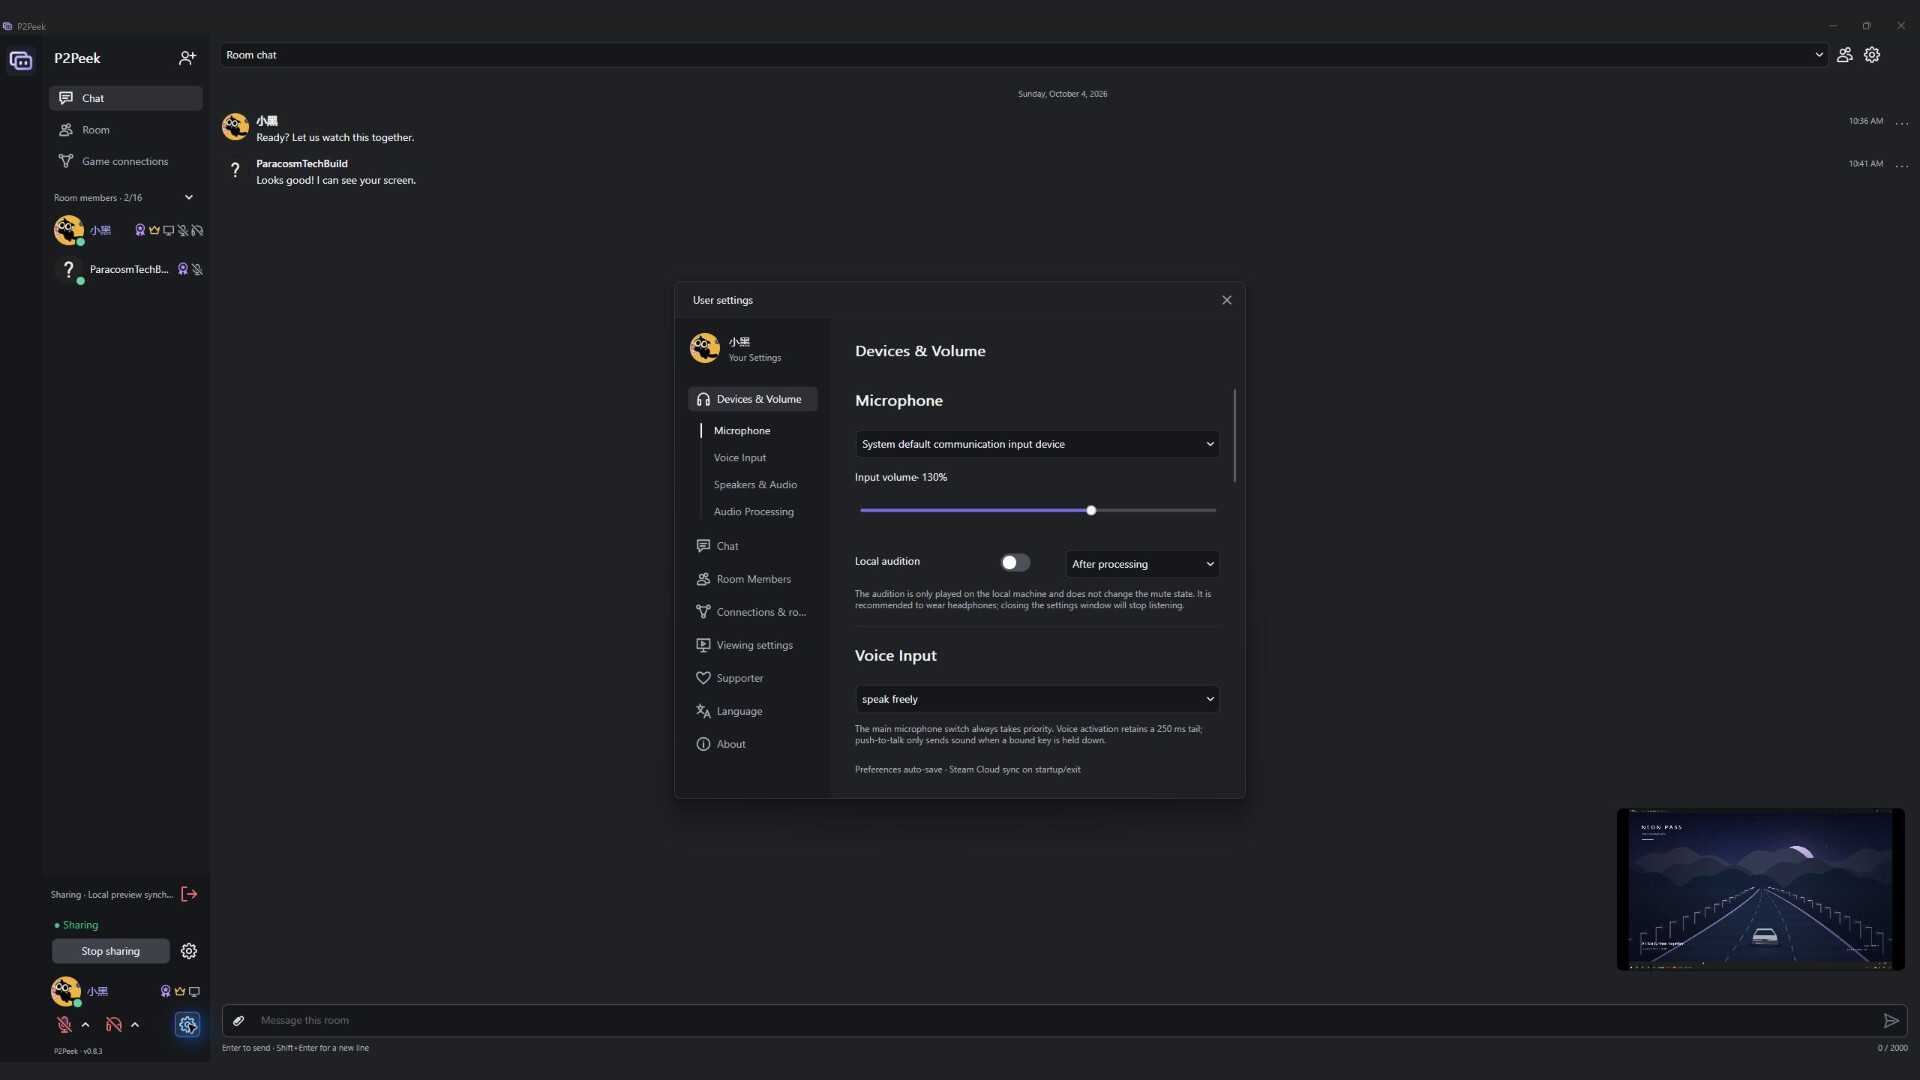Click the Message this room input field
This screenshot has height=1080, width=1920.
1065,1021
